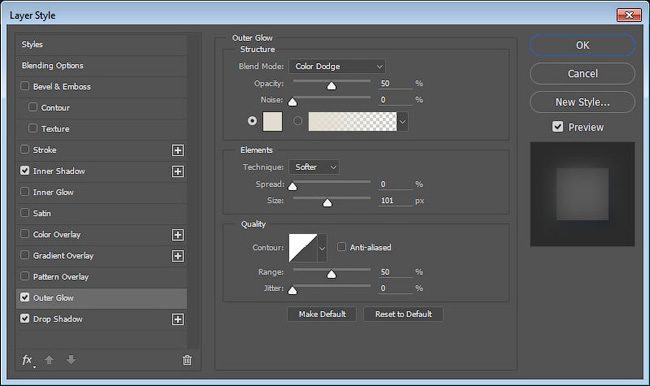Viewport: 650px width, 386px height.
Task: Open the Blend Mode Color Dodge dropdown
Action: (x=337, y=66)
